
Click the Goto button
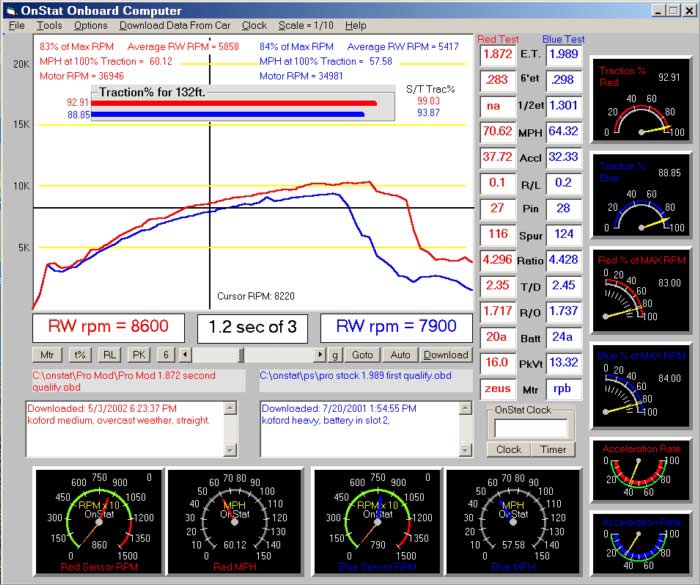(362, 355)
